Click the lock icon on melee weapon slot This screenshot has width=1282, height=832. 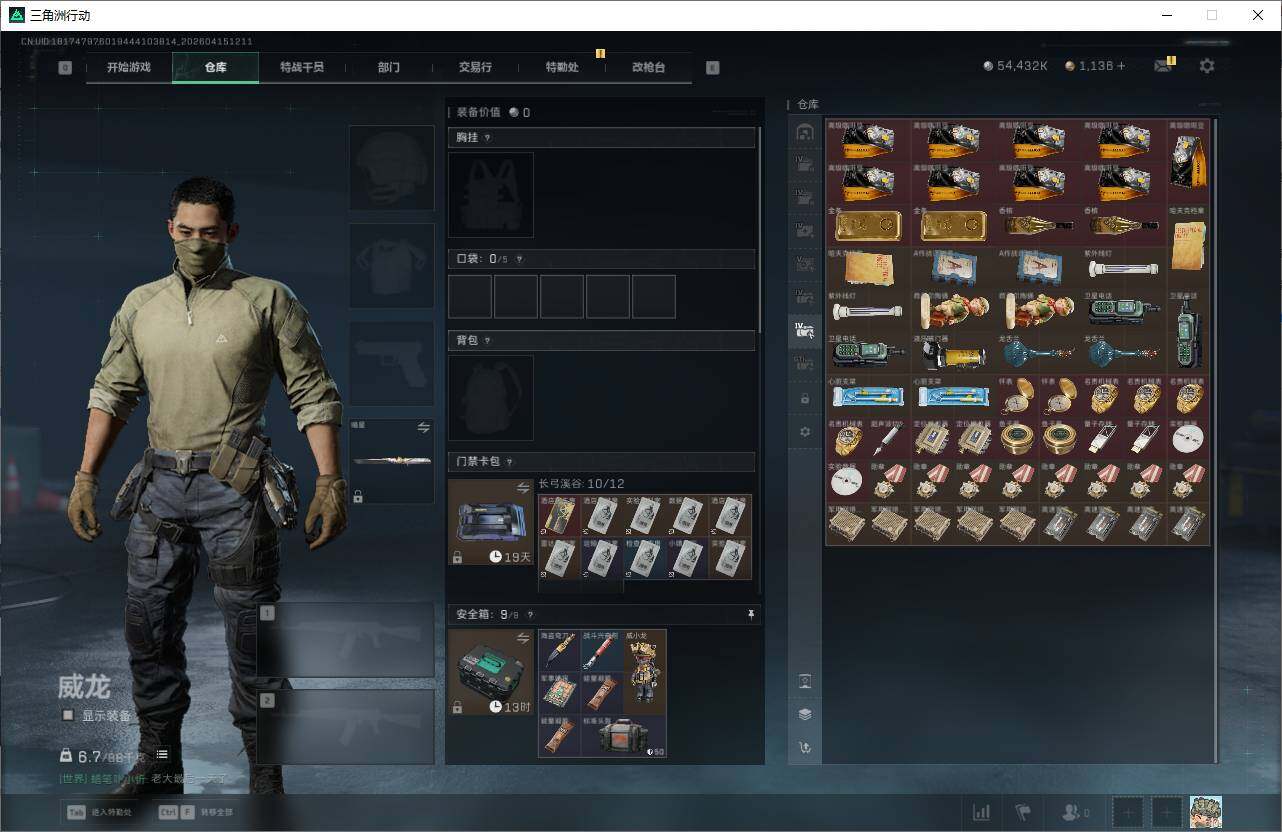358,496
